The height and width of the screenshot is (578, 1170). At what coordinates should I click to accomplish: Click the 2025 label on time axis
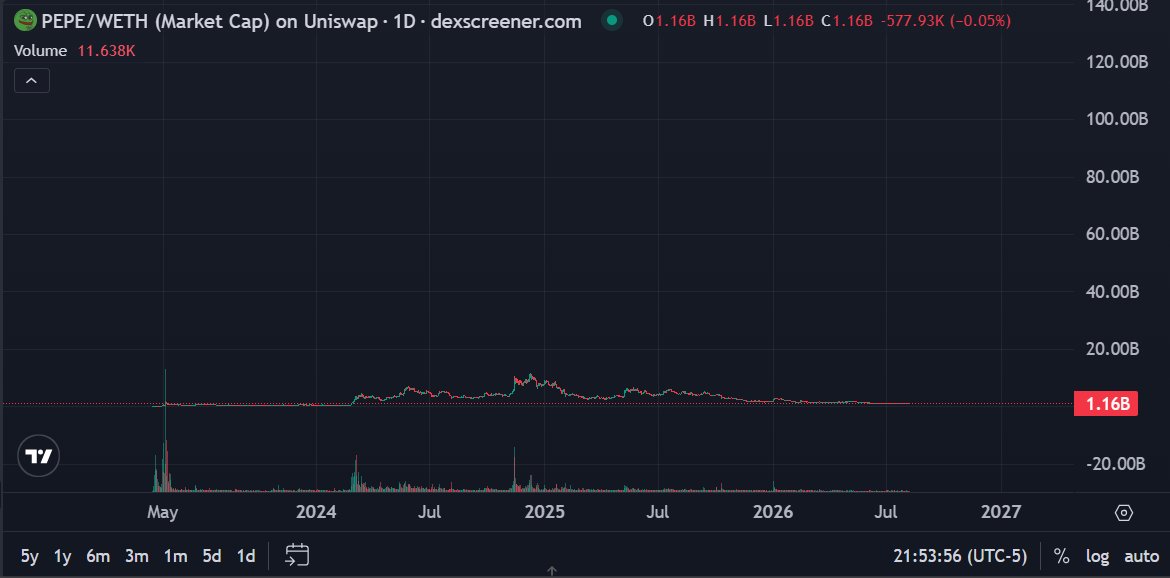pos(544,512)
